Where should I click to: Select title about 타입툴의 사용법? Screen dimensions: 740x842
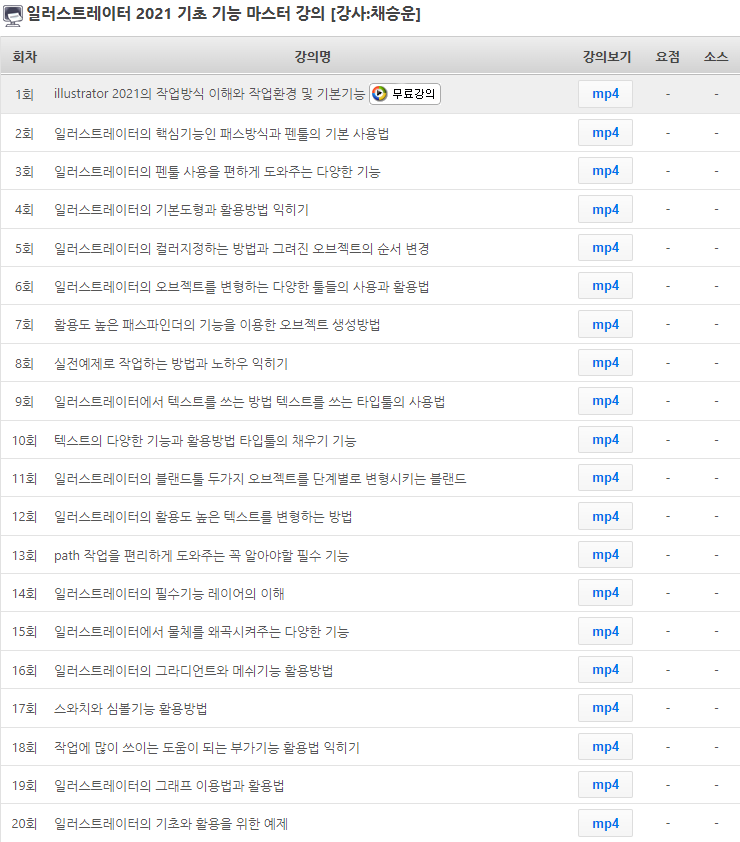[x=249, y=402]
